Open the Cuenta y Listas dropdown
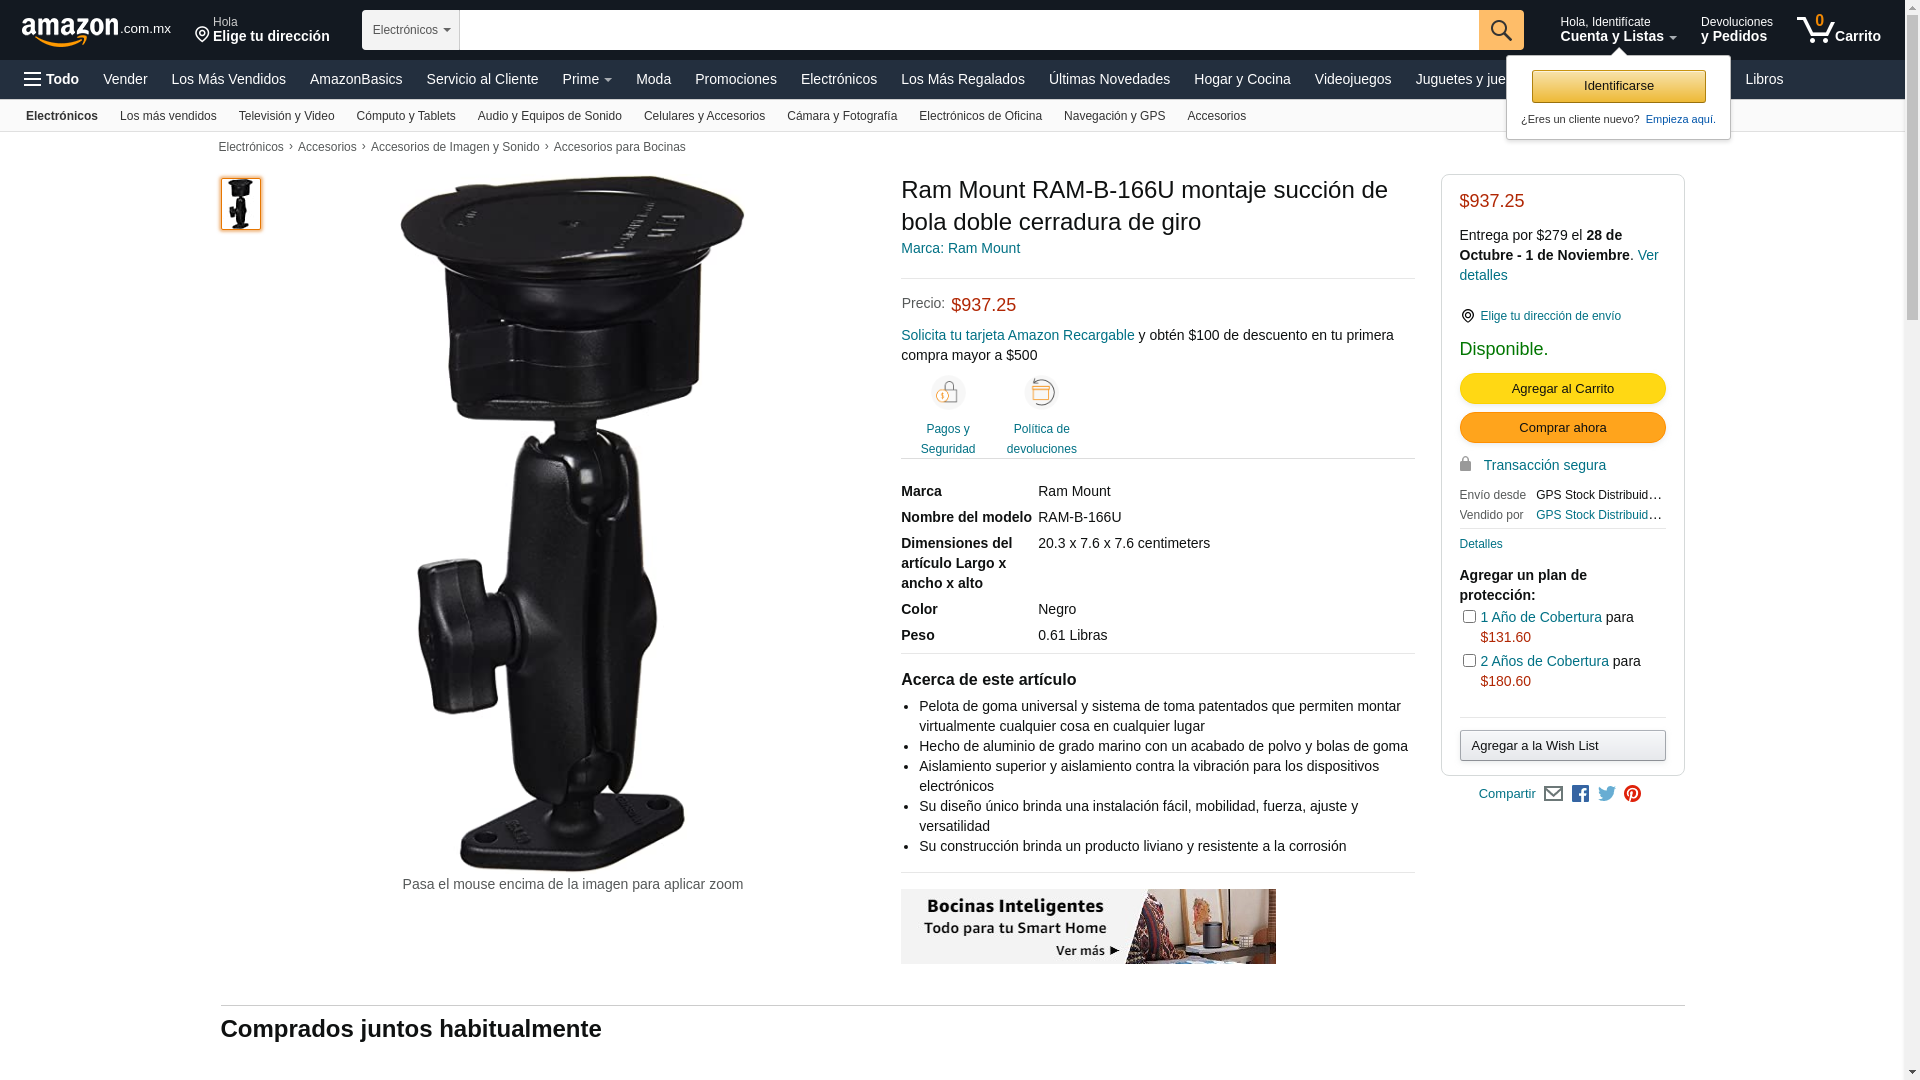The image size is (1920, 1080). [1618, 30]
